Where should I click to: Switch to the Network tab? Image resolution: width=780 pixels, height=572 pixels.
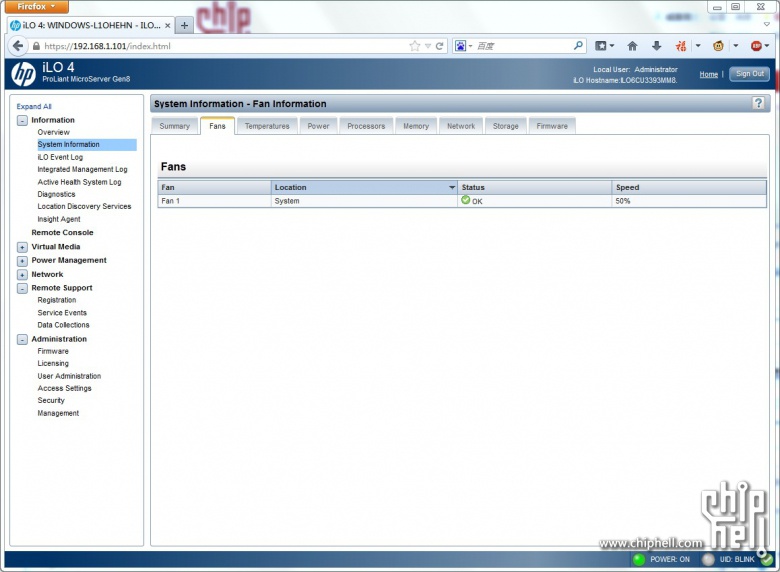pos(461,126)
